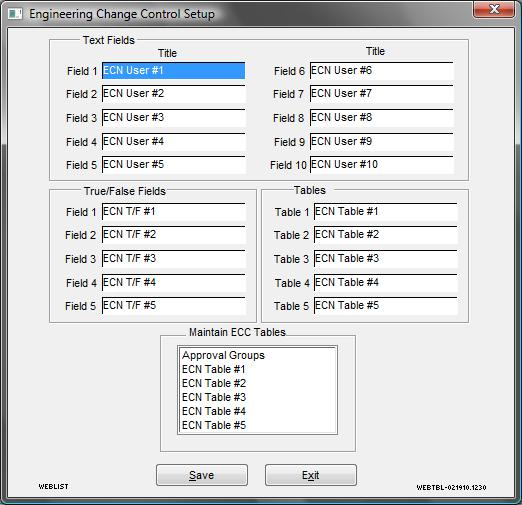Pick 'ECN Table #5' in the ECC Tables listbox
522x505 pixels.
coord(257,425)
